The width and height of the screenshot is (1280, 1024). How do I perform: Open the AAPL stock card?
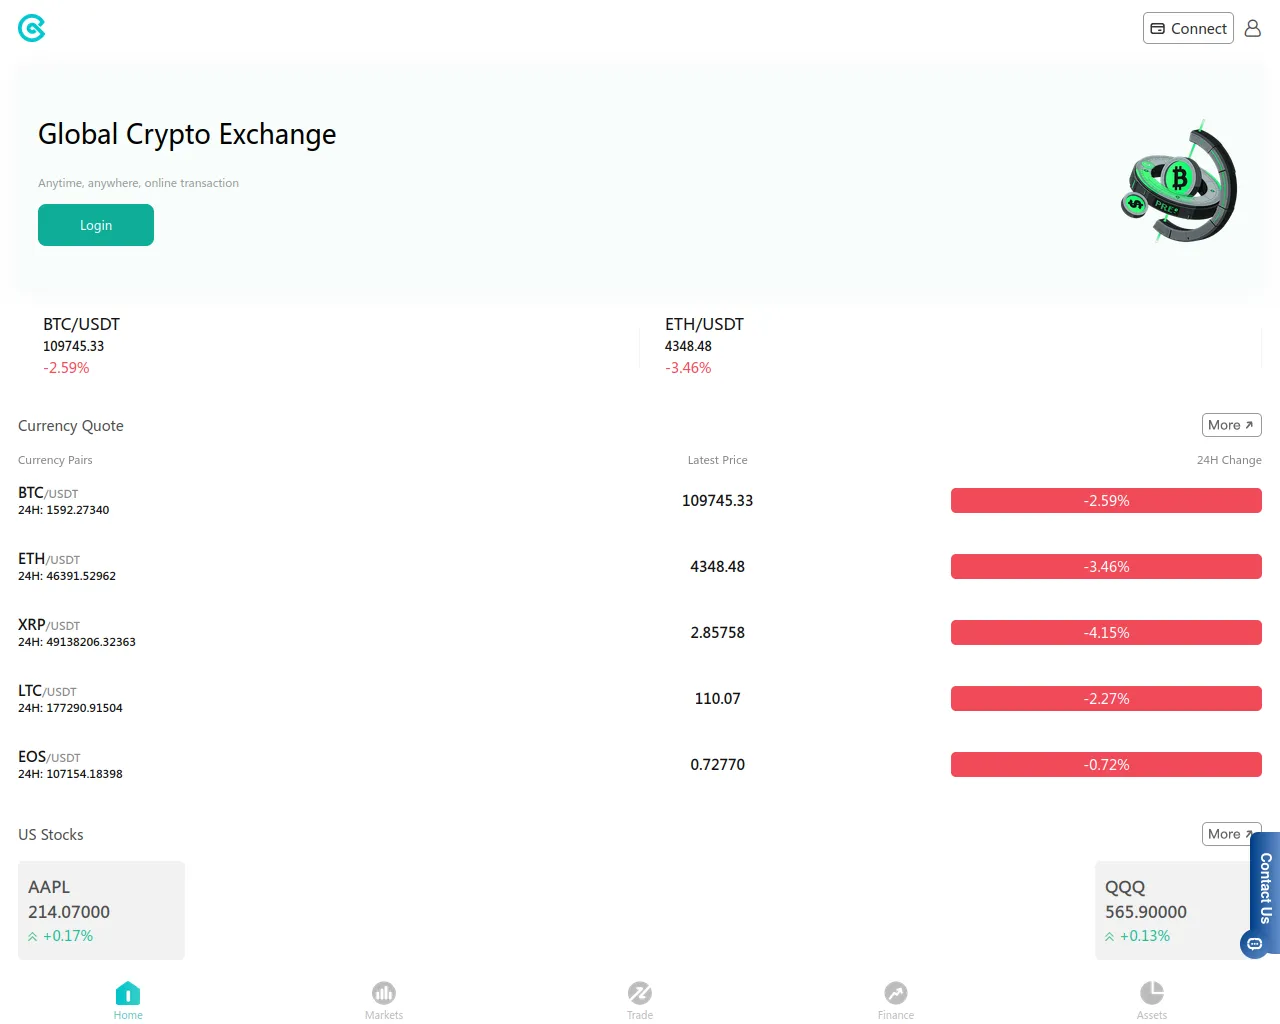[101, 910]
